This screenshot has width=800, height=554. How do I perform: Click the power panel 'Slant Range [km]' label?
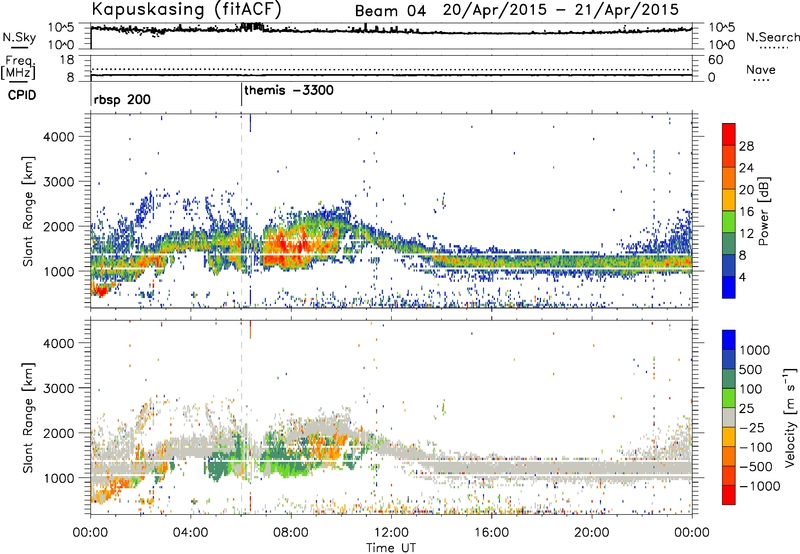point(29,211)
